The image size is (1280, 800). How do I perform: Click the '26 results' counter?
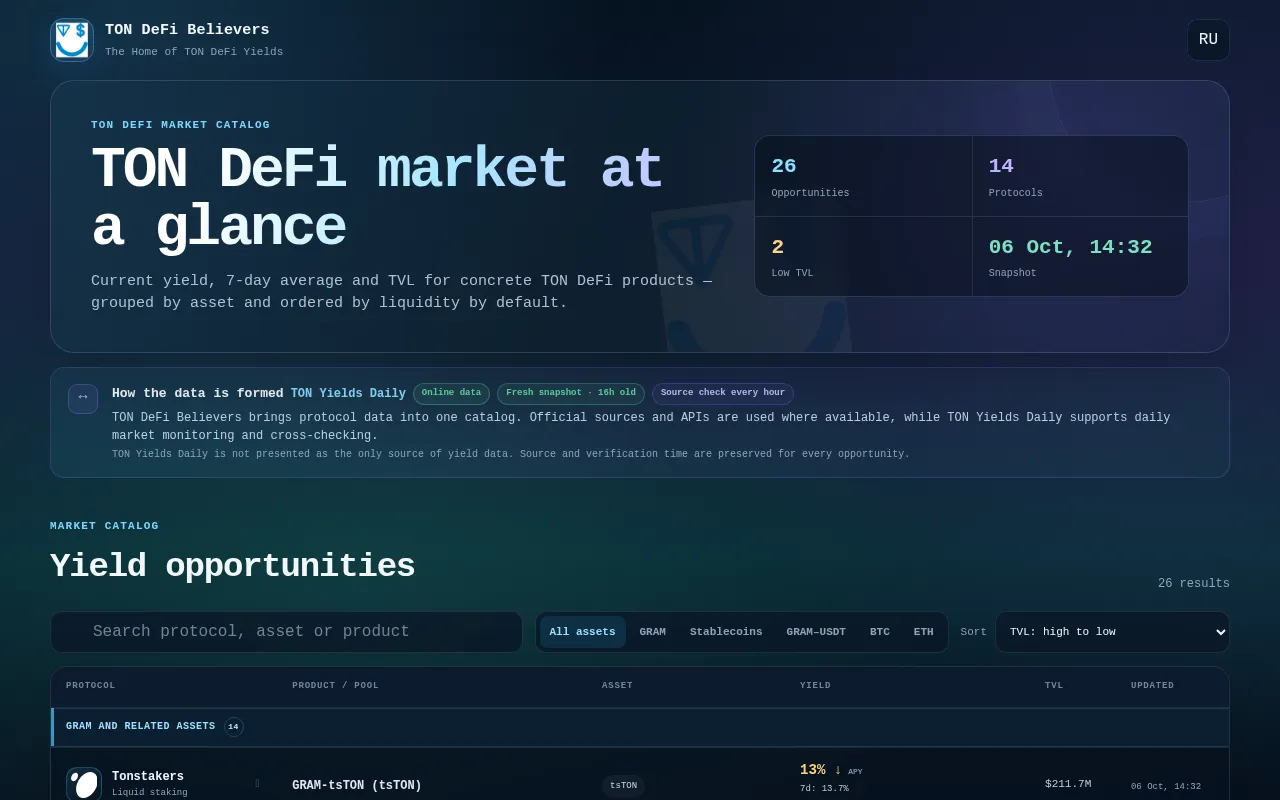(x=1194, y=584)
